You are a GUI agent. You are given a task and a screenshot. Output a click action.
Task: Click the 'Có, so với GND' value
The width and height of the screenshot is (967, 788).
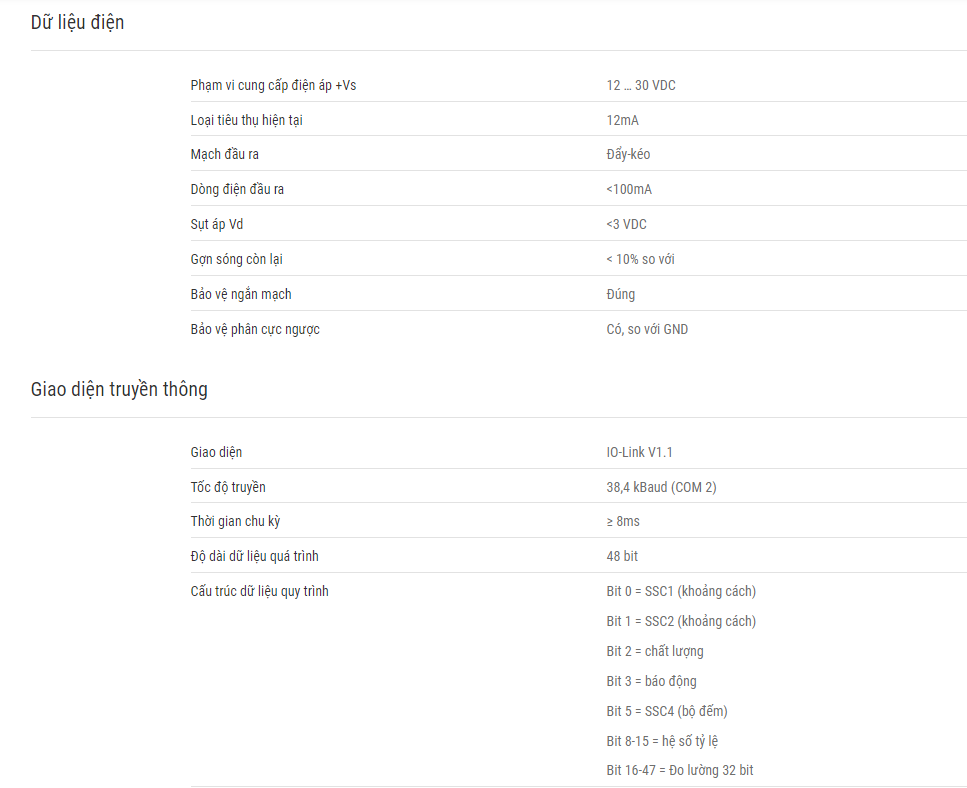coord(647,329)
